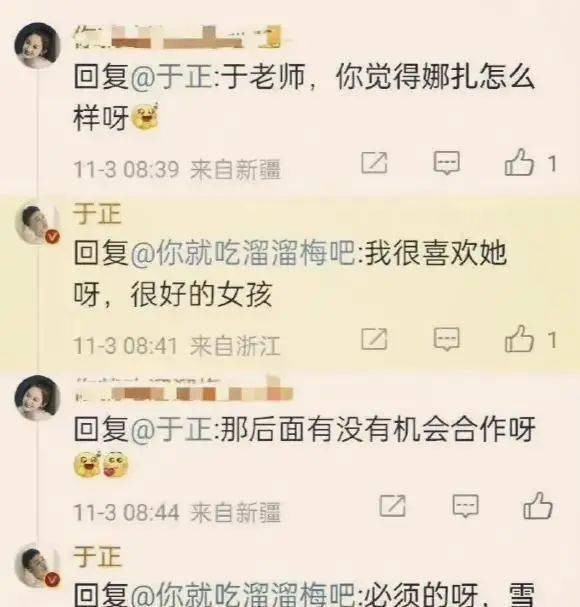The height and width of the screenshot is (607, 580).
Task: Repost 于正's 08:41 reply
Action: pos(374,339)
